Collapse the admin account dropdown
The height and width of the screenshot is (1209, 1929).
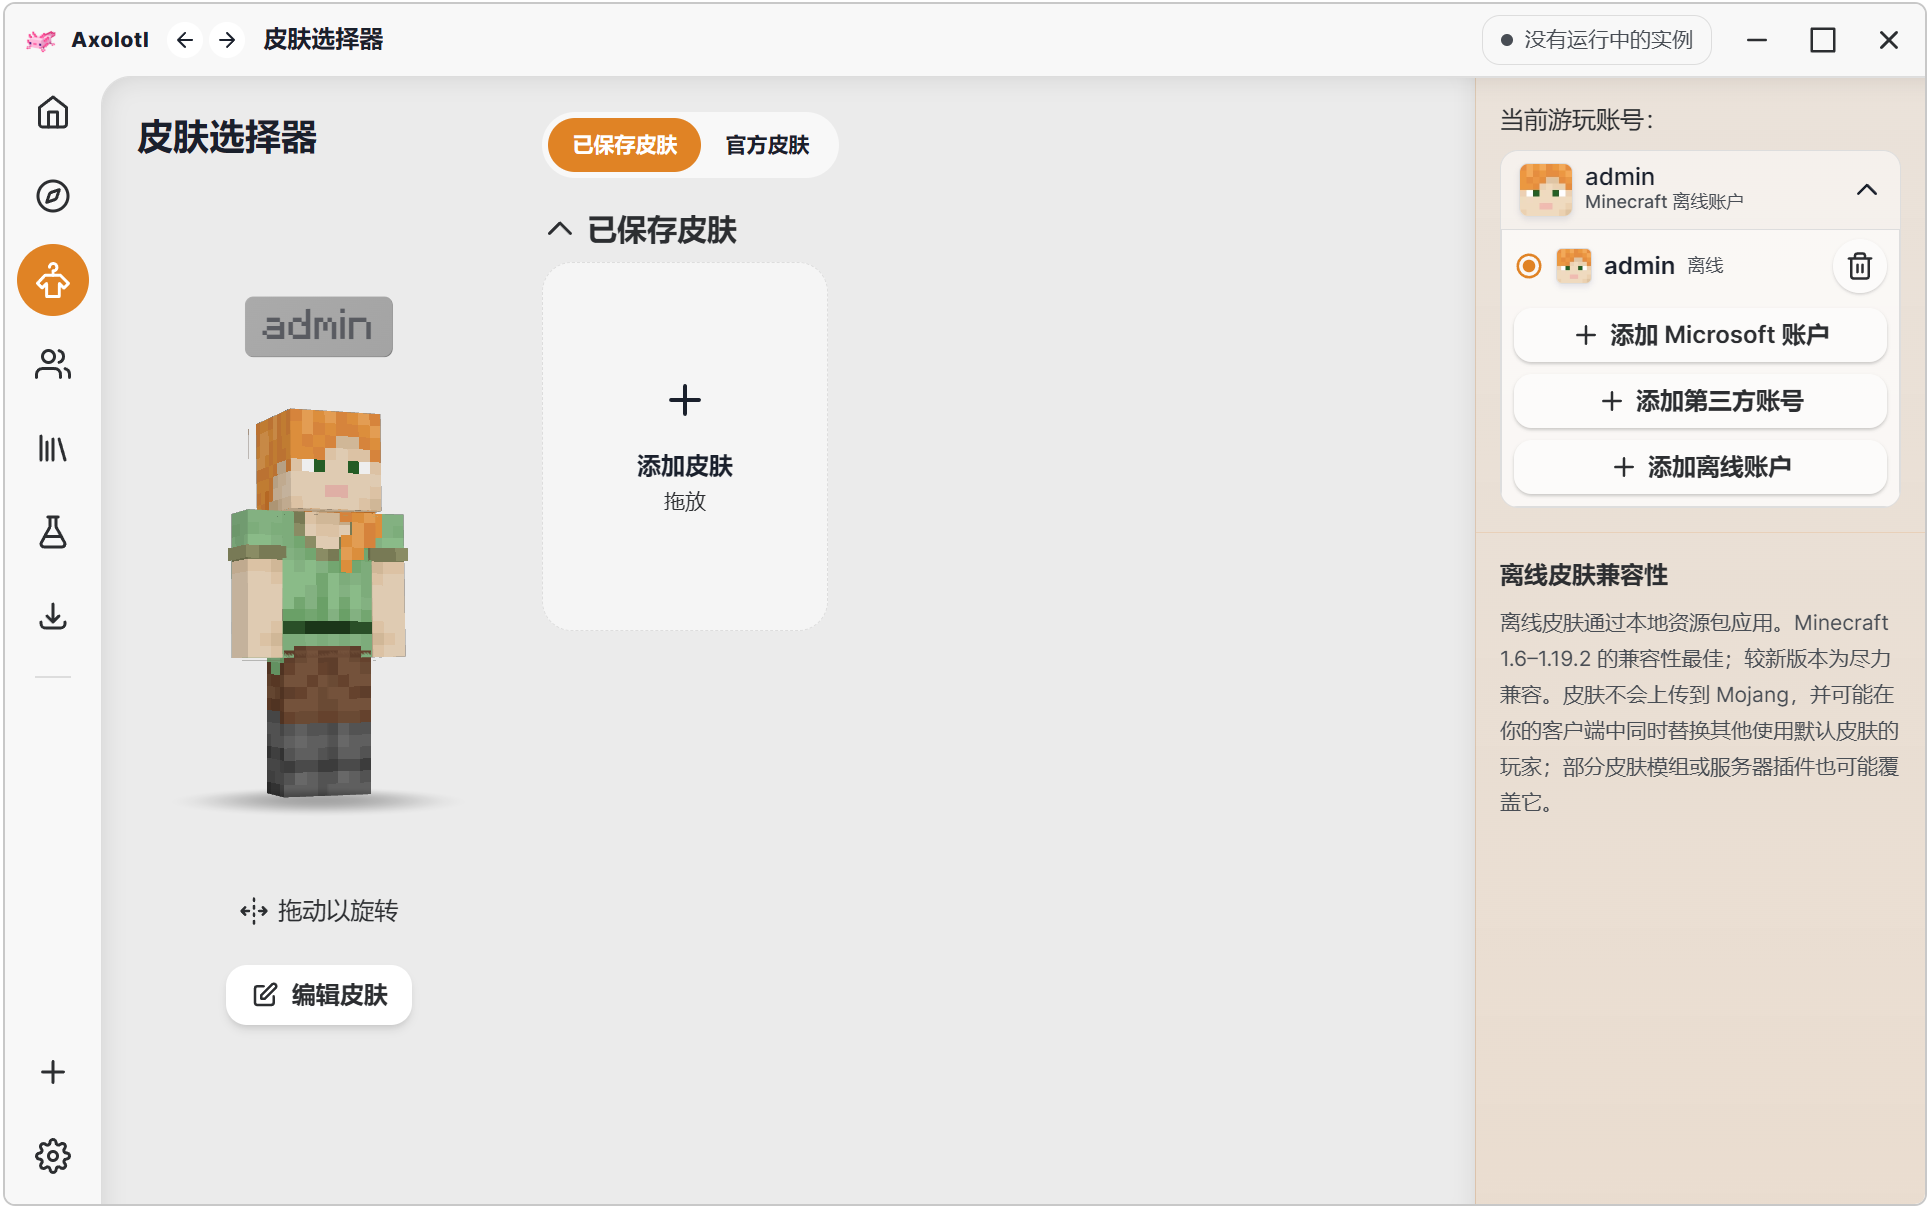coord(1866,189)
